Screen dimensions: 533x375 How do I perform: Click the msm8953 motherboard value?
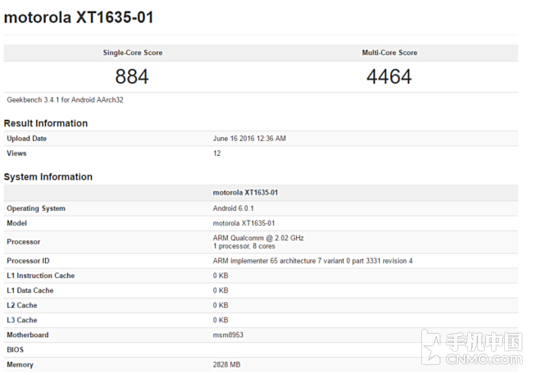point(228,335)
